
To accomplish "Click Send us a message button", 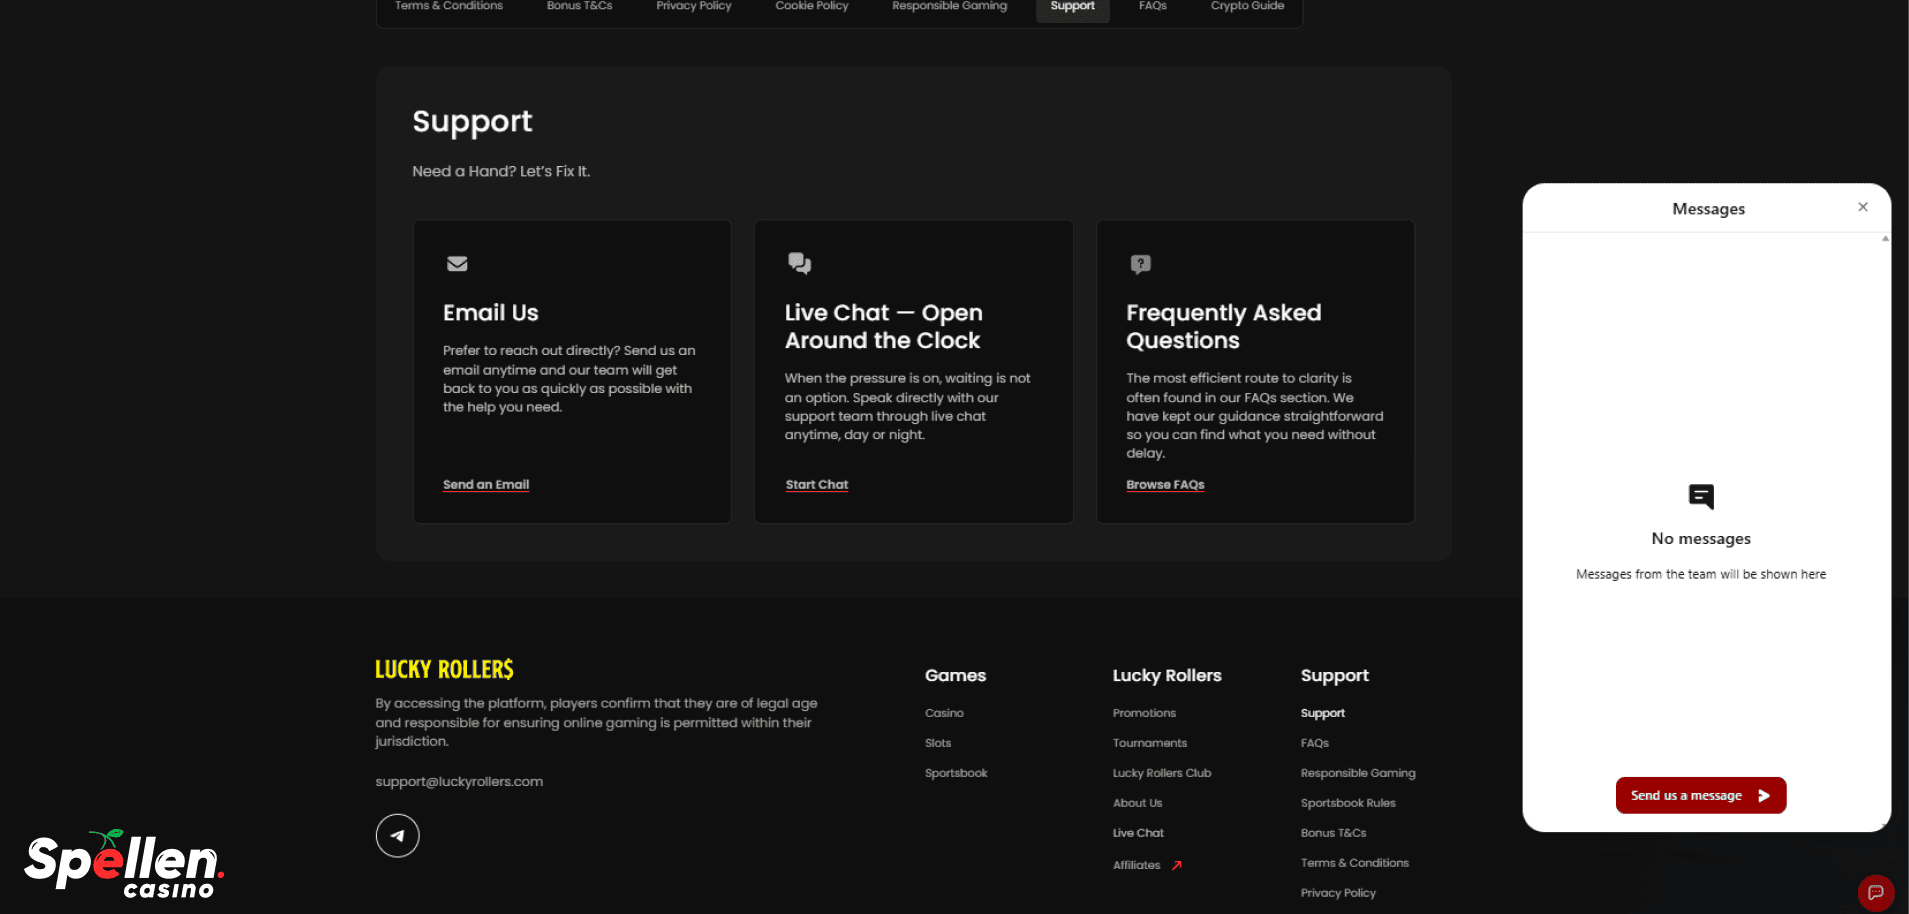I will pyautogui.click(x=1701, y=796).
